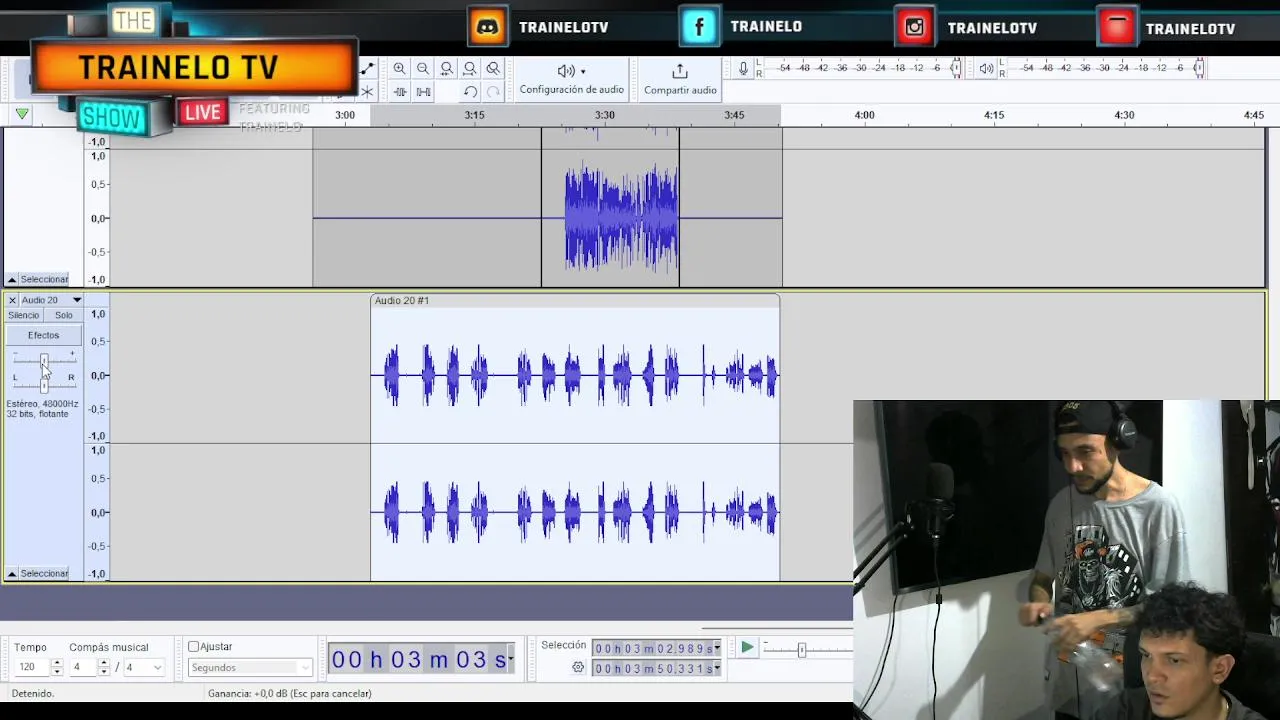Viewport: 1280px width, 720px height.
Task: Click the playback level meter slider
Action: [x=1199, y=68]
